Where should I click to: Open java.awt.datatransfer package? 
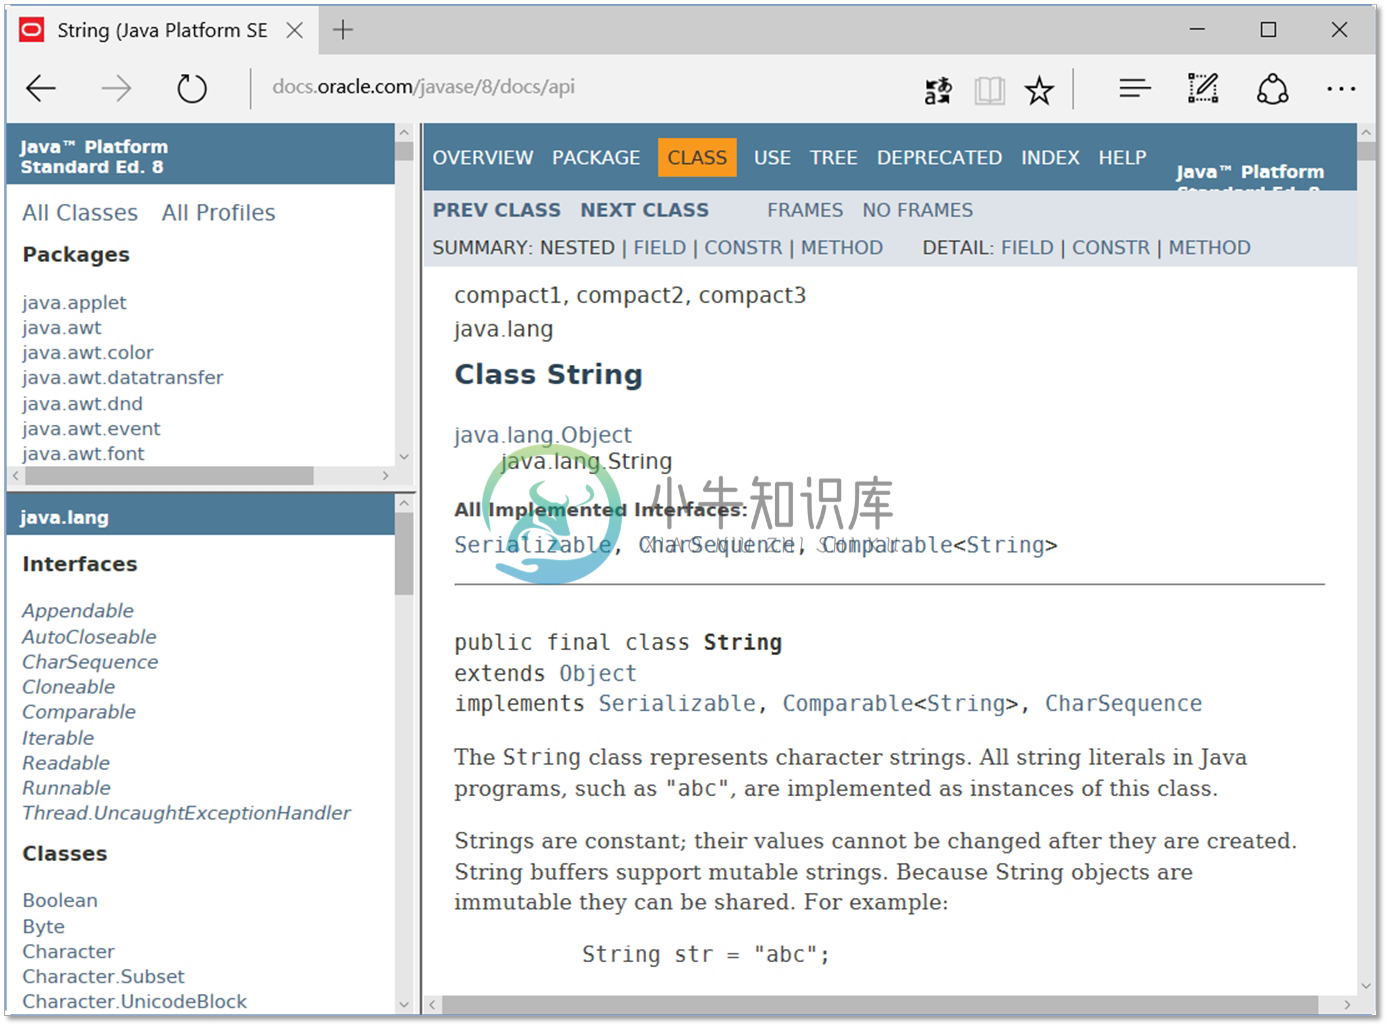[x=122, y=378]
